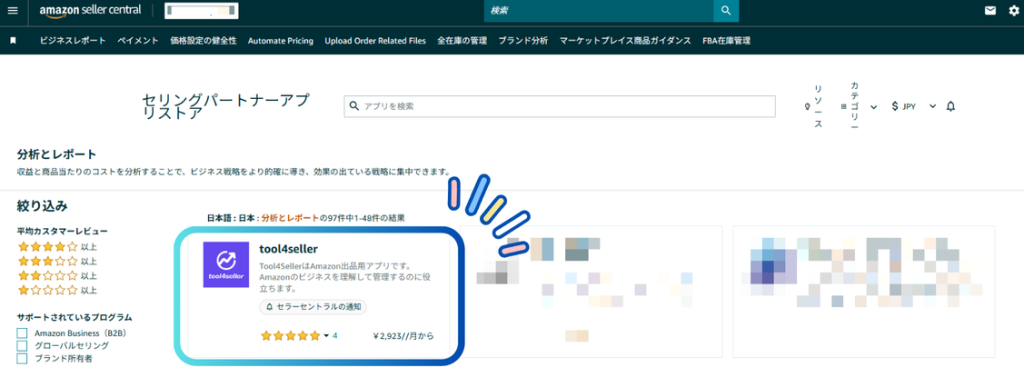
Task: Filter by one star 以上
Action: coord(57,290)
